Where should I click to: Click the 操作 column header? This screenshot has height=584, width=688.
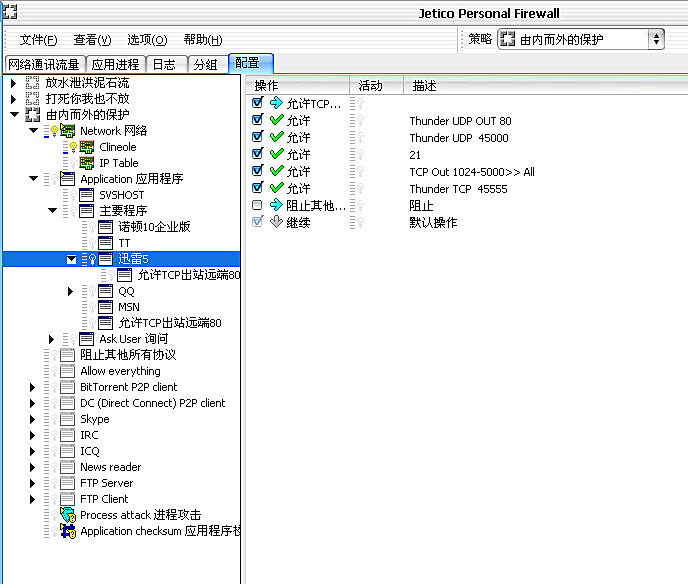[267, 86]
